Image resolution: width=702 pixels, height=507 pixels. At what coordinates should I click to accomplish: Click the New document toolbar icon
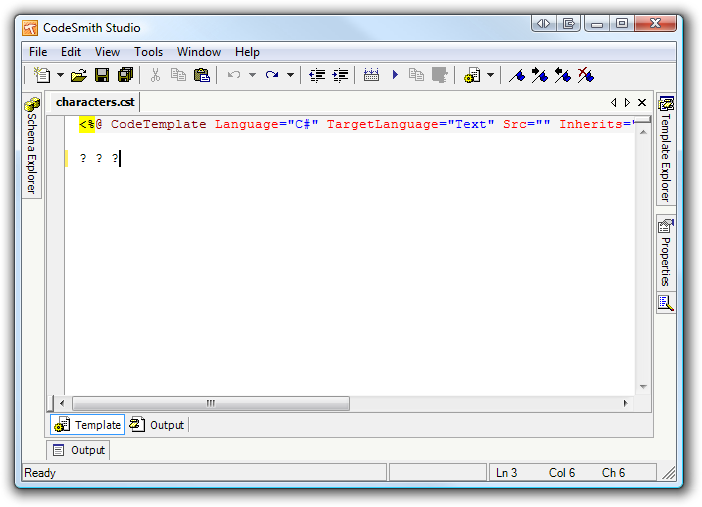pos(42,75)
